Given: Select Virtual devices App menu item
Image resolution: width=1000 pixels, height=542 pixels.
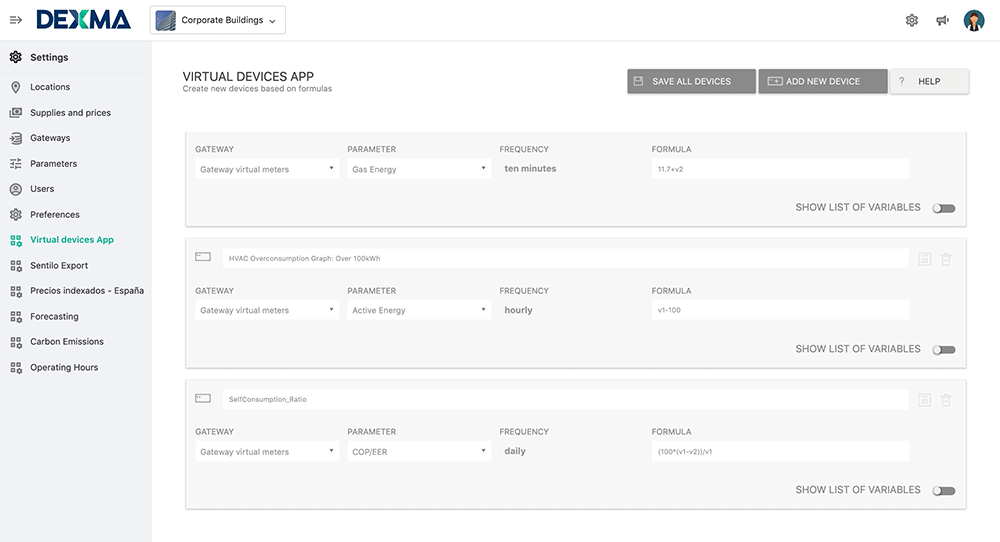Looking at the screenshot, I should 72,240.
